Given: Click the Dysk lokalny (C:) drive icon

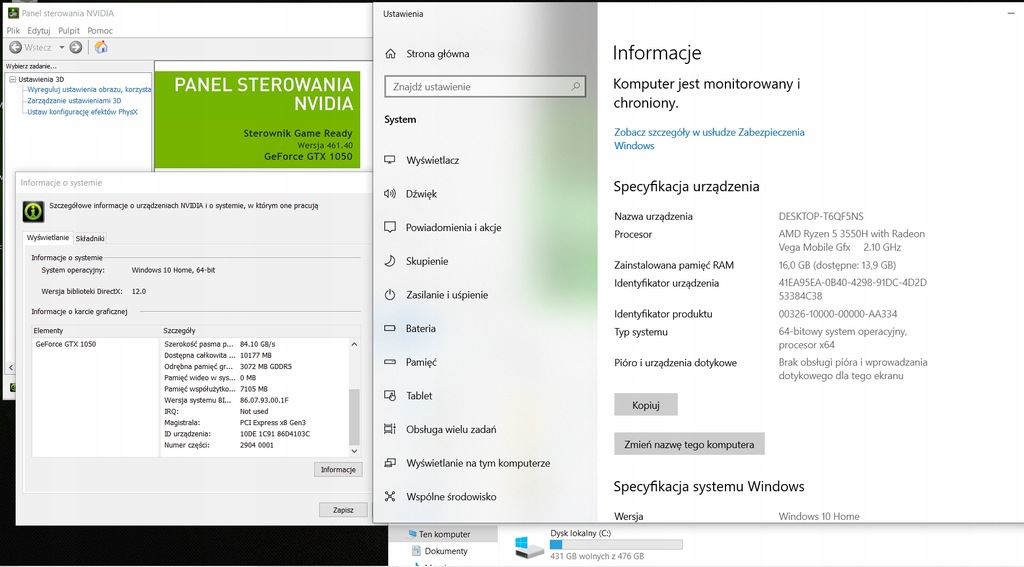Looking at the screenshot, I should [x=528, y=547].
